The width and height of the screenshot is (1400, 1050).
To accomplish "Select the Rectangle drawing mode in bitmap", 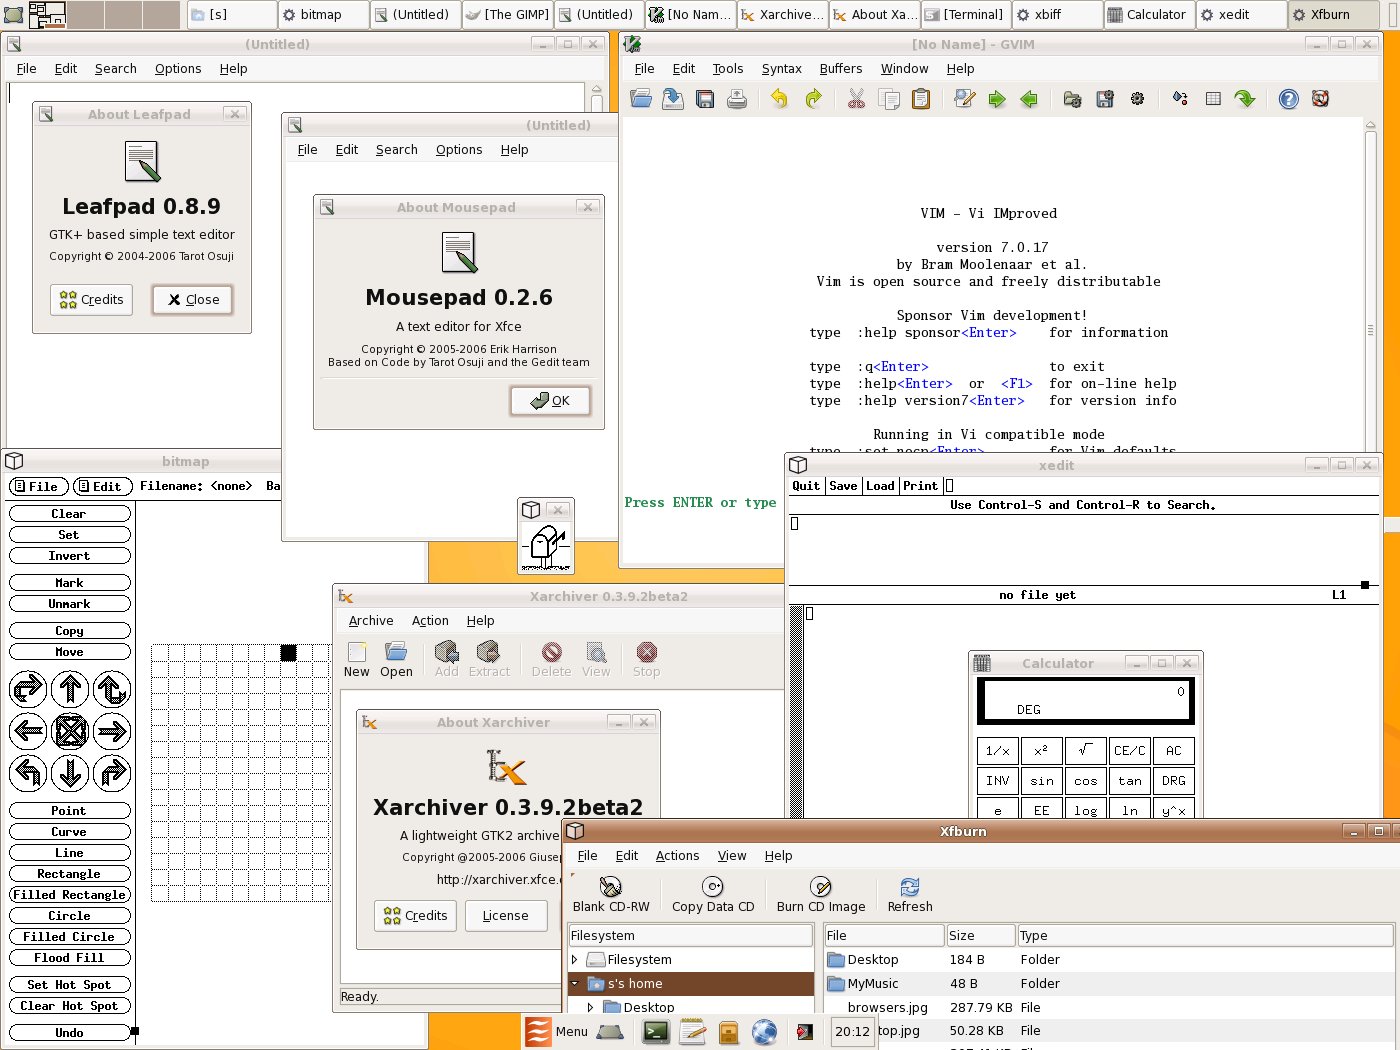I will point(70,874).
